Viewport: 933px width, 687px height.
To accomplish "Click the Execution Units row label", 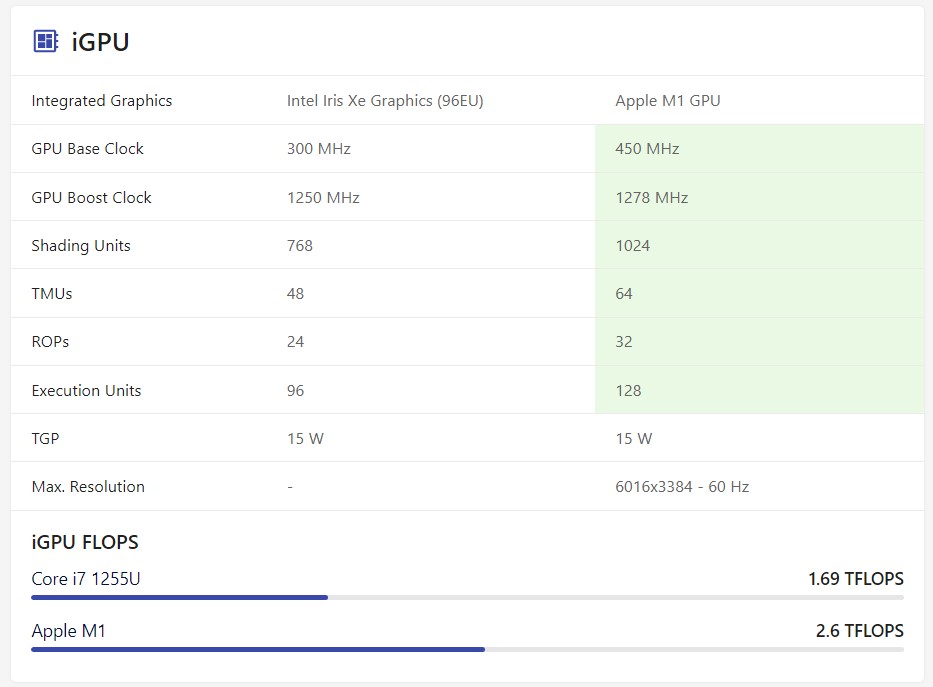I will coord(86,391).
